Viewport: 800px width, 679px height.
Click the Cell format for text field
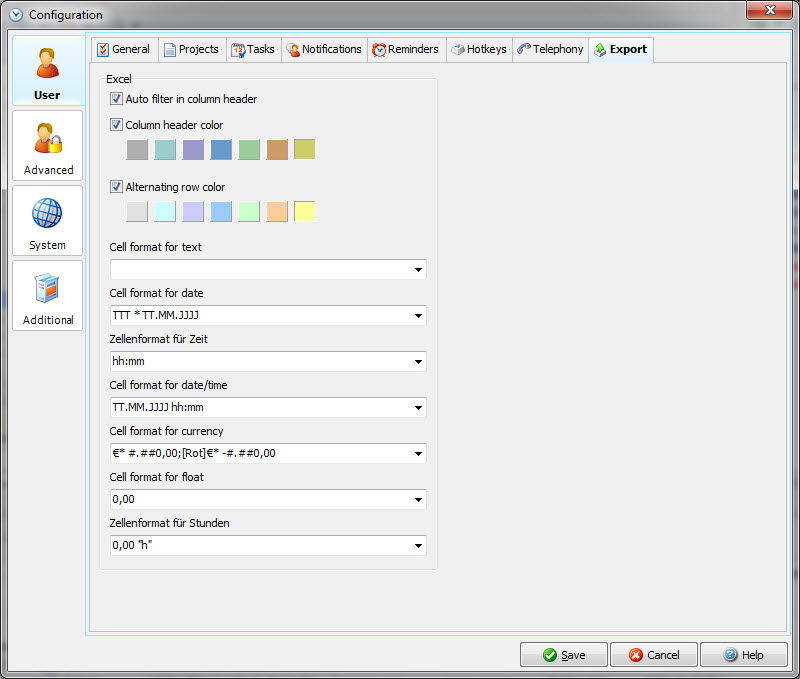(x=260, y=270)
